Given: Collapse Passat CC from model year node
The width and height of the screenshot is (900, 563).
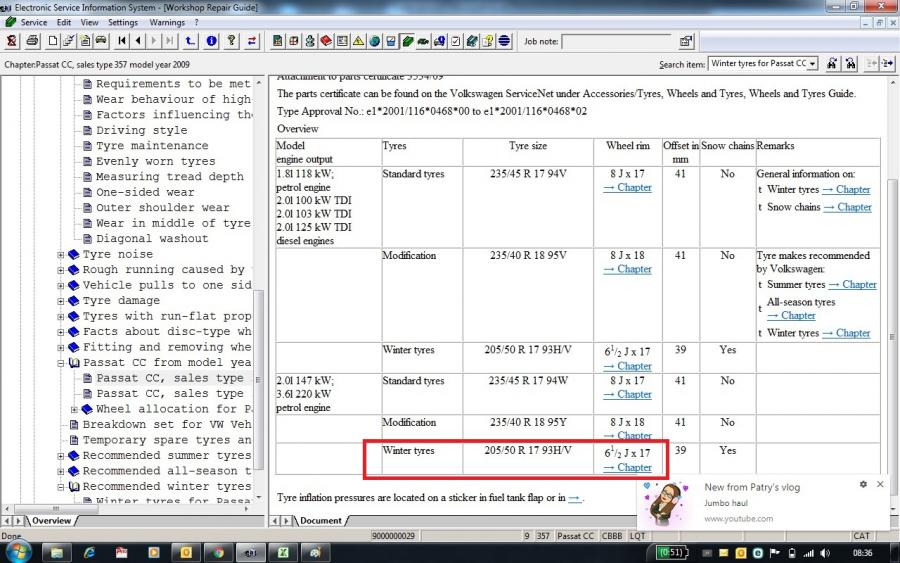Looking at the screenshot, I should click(x=61, y=363).
